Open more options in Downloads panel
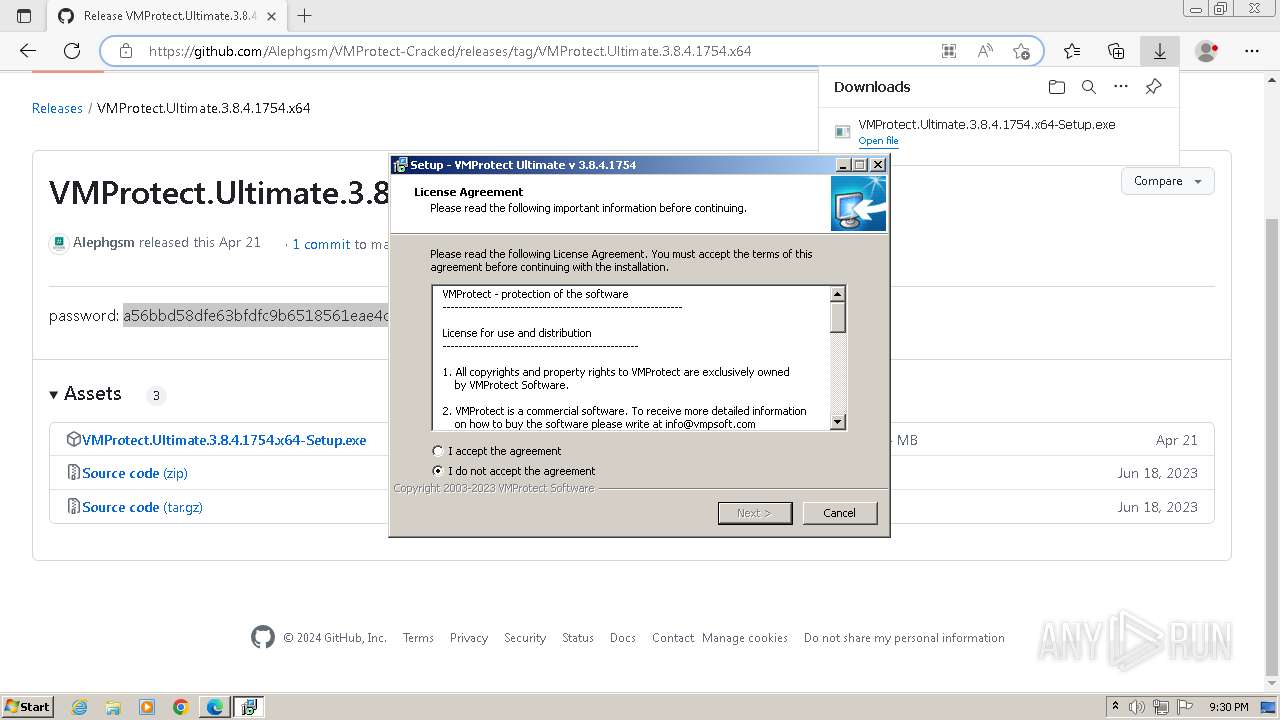The width and height of the screenshot is (1280, 720). [1121, 87]
